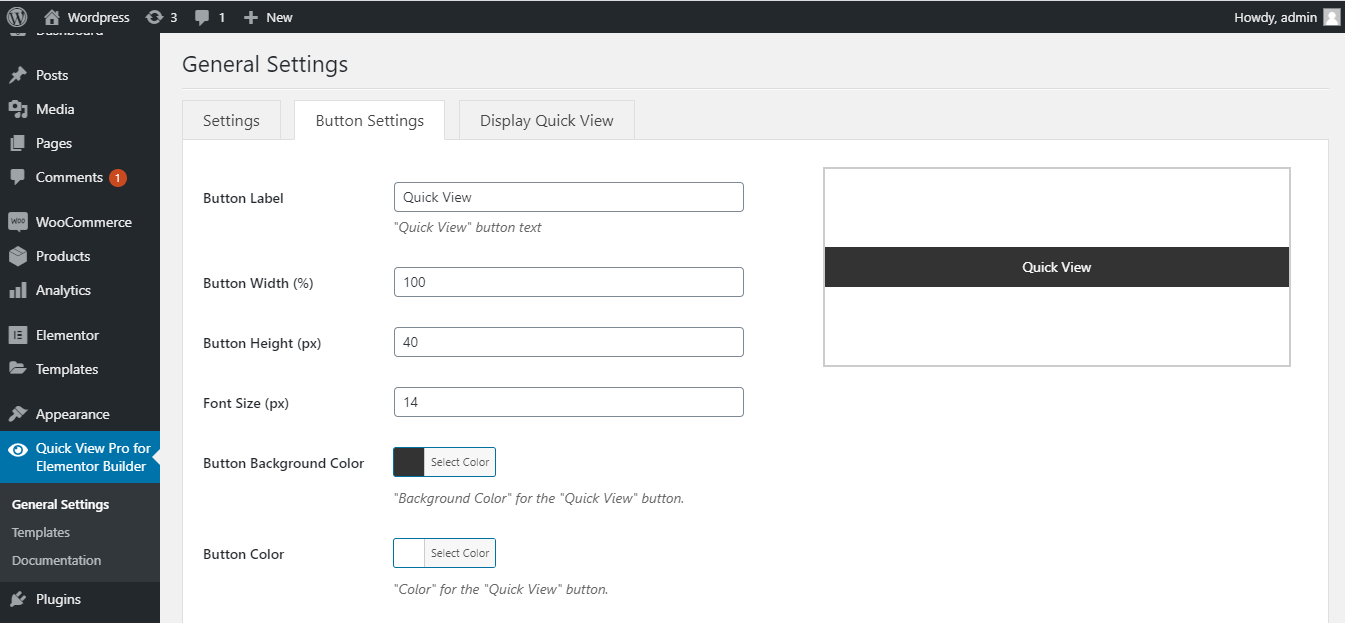Click the Button Label input field

click(x=568, y=196)
